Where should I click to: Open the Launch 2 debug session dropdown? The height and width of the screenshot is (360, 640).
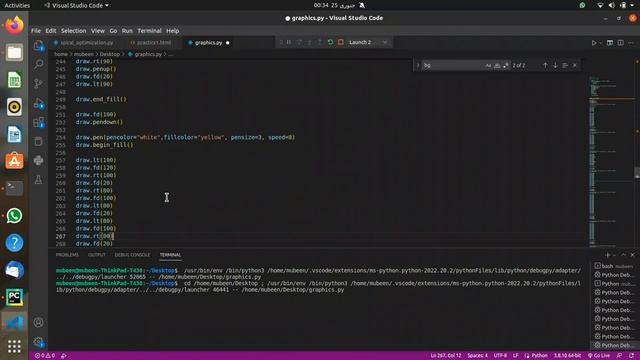367,42
